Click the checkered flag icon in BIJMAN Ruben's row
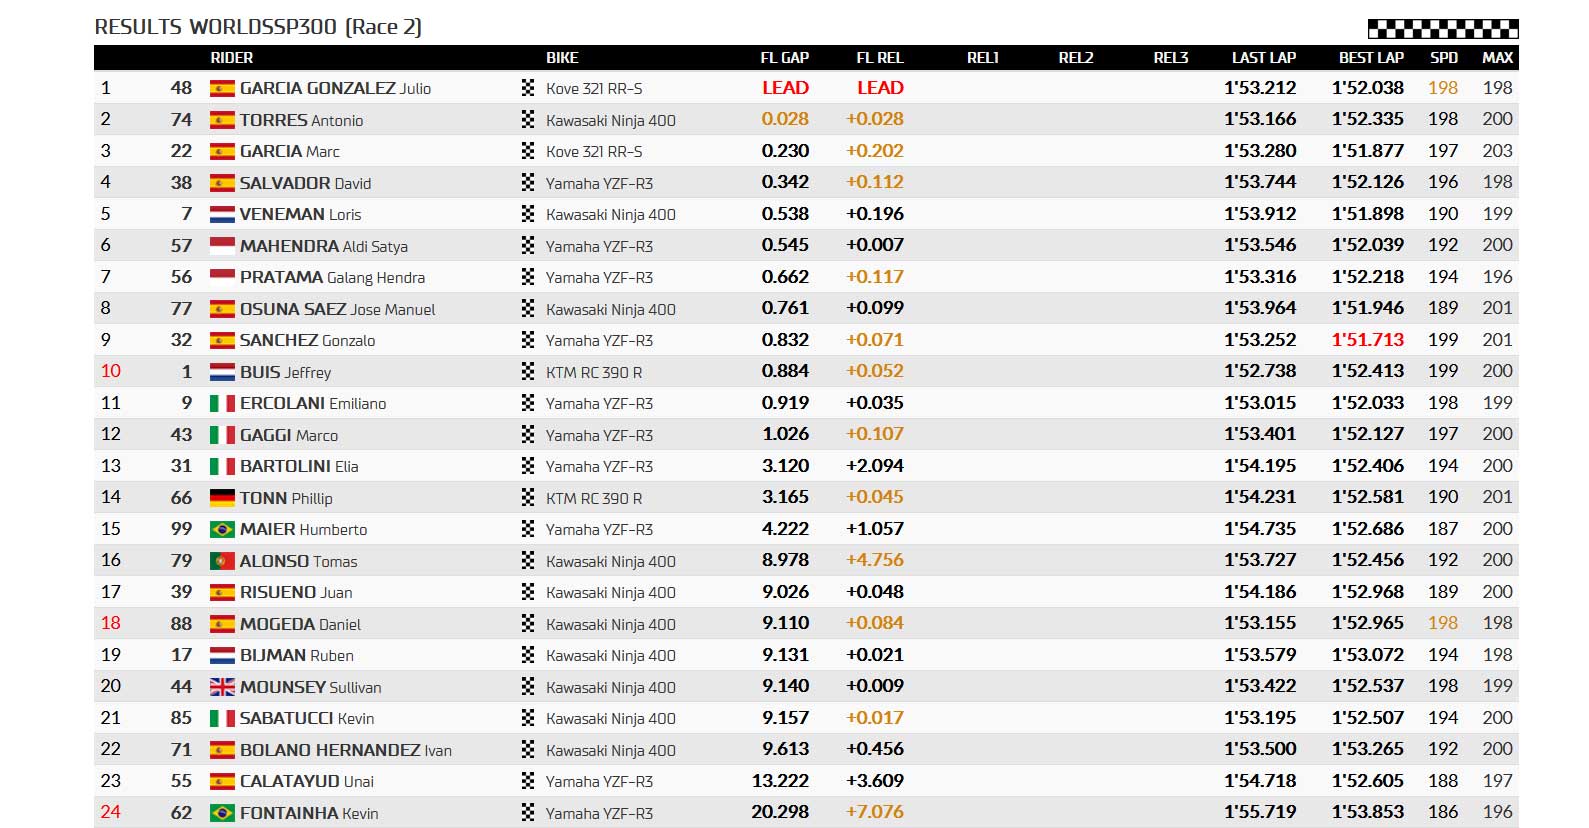This screenshot has width=1589, height=828. tap(528, 655)
